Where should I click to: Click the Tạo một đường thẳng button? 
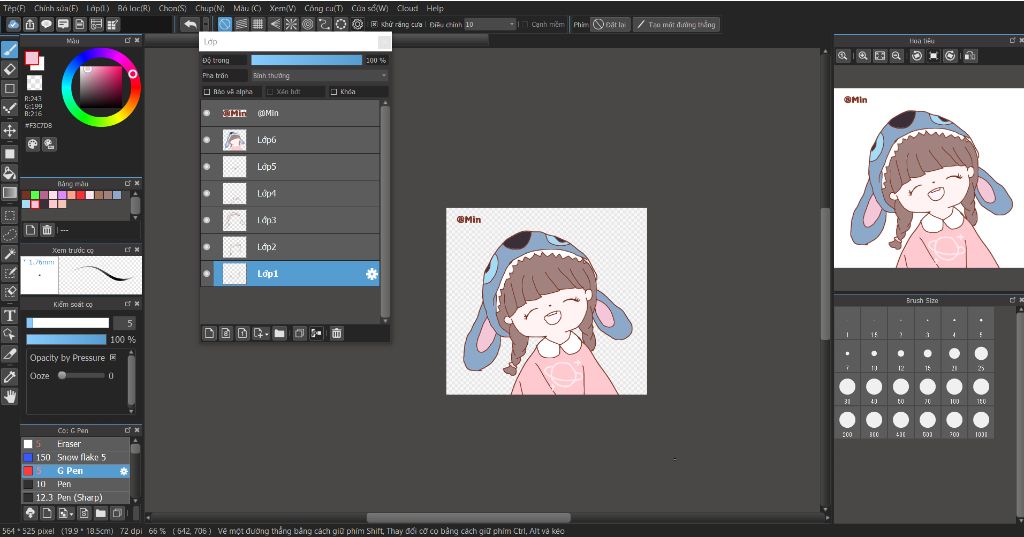click(677, 24)
